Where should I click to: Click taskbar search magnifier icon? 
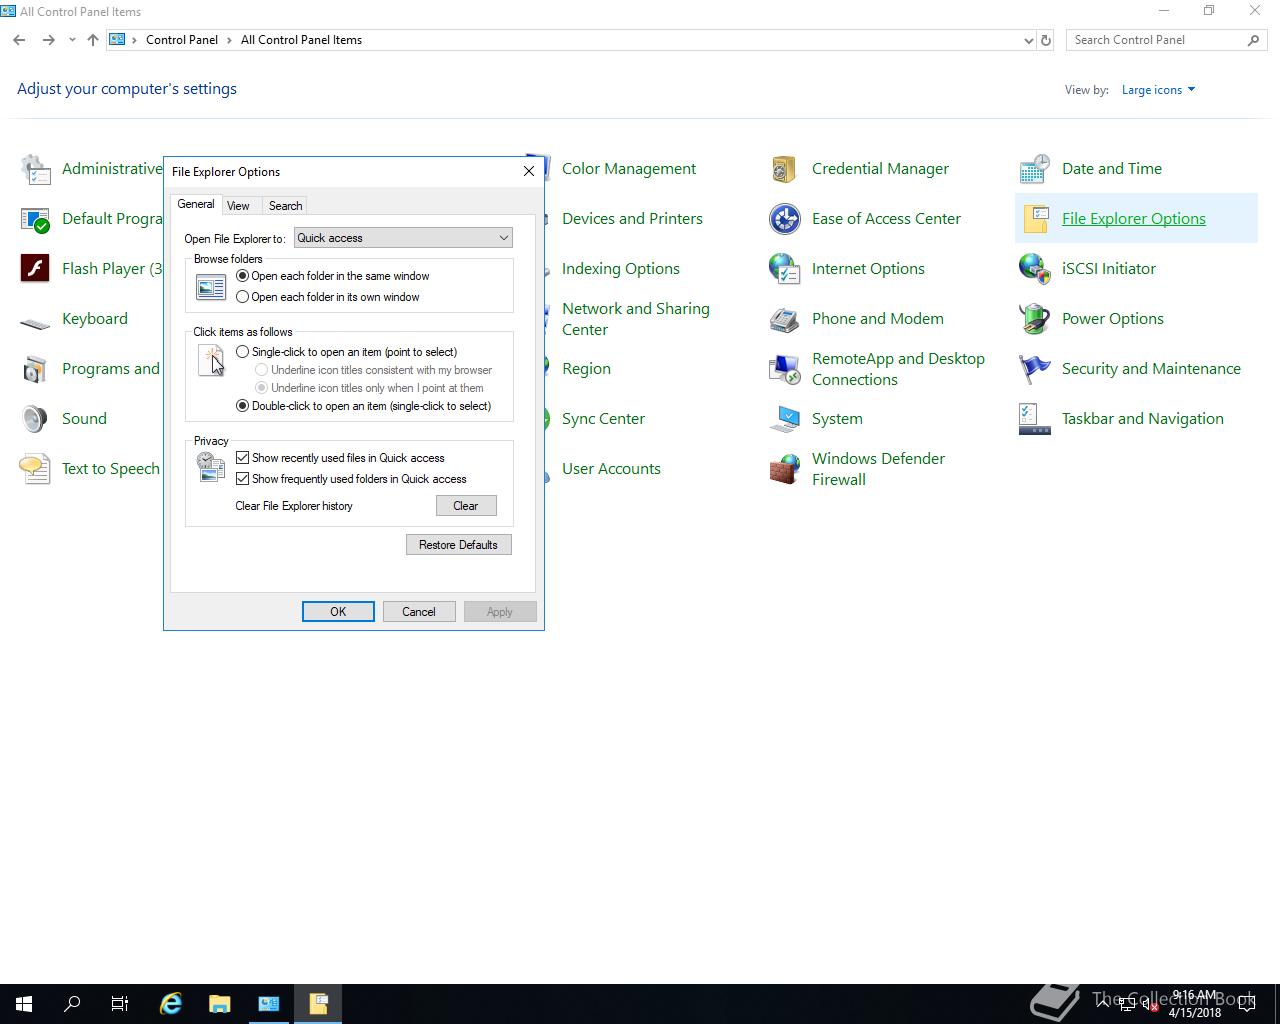[x=72, y=1004]
